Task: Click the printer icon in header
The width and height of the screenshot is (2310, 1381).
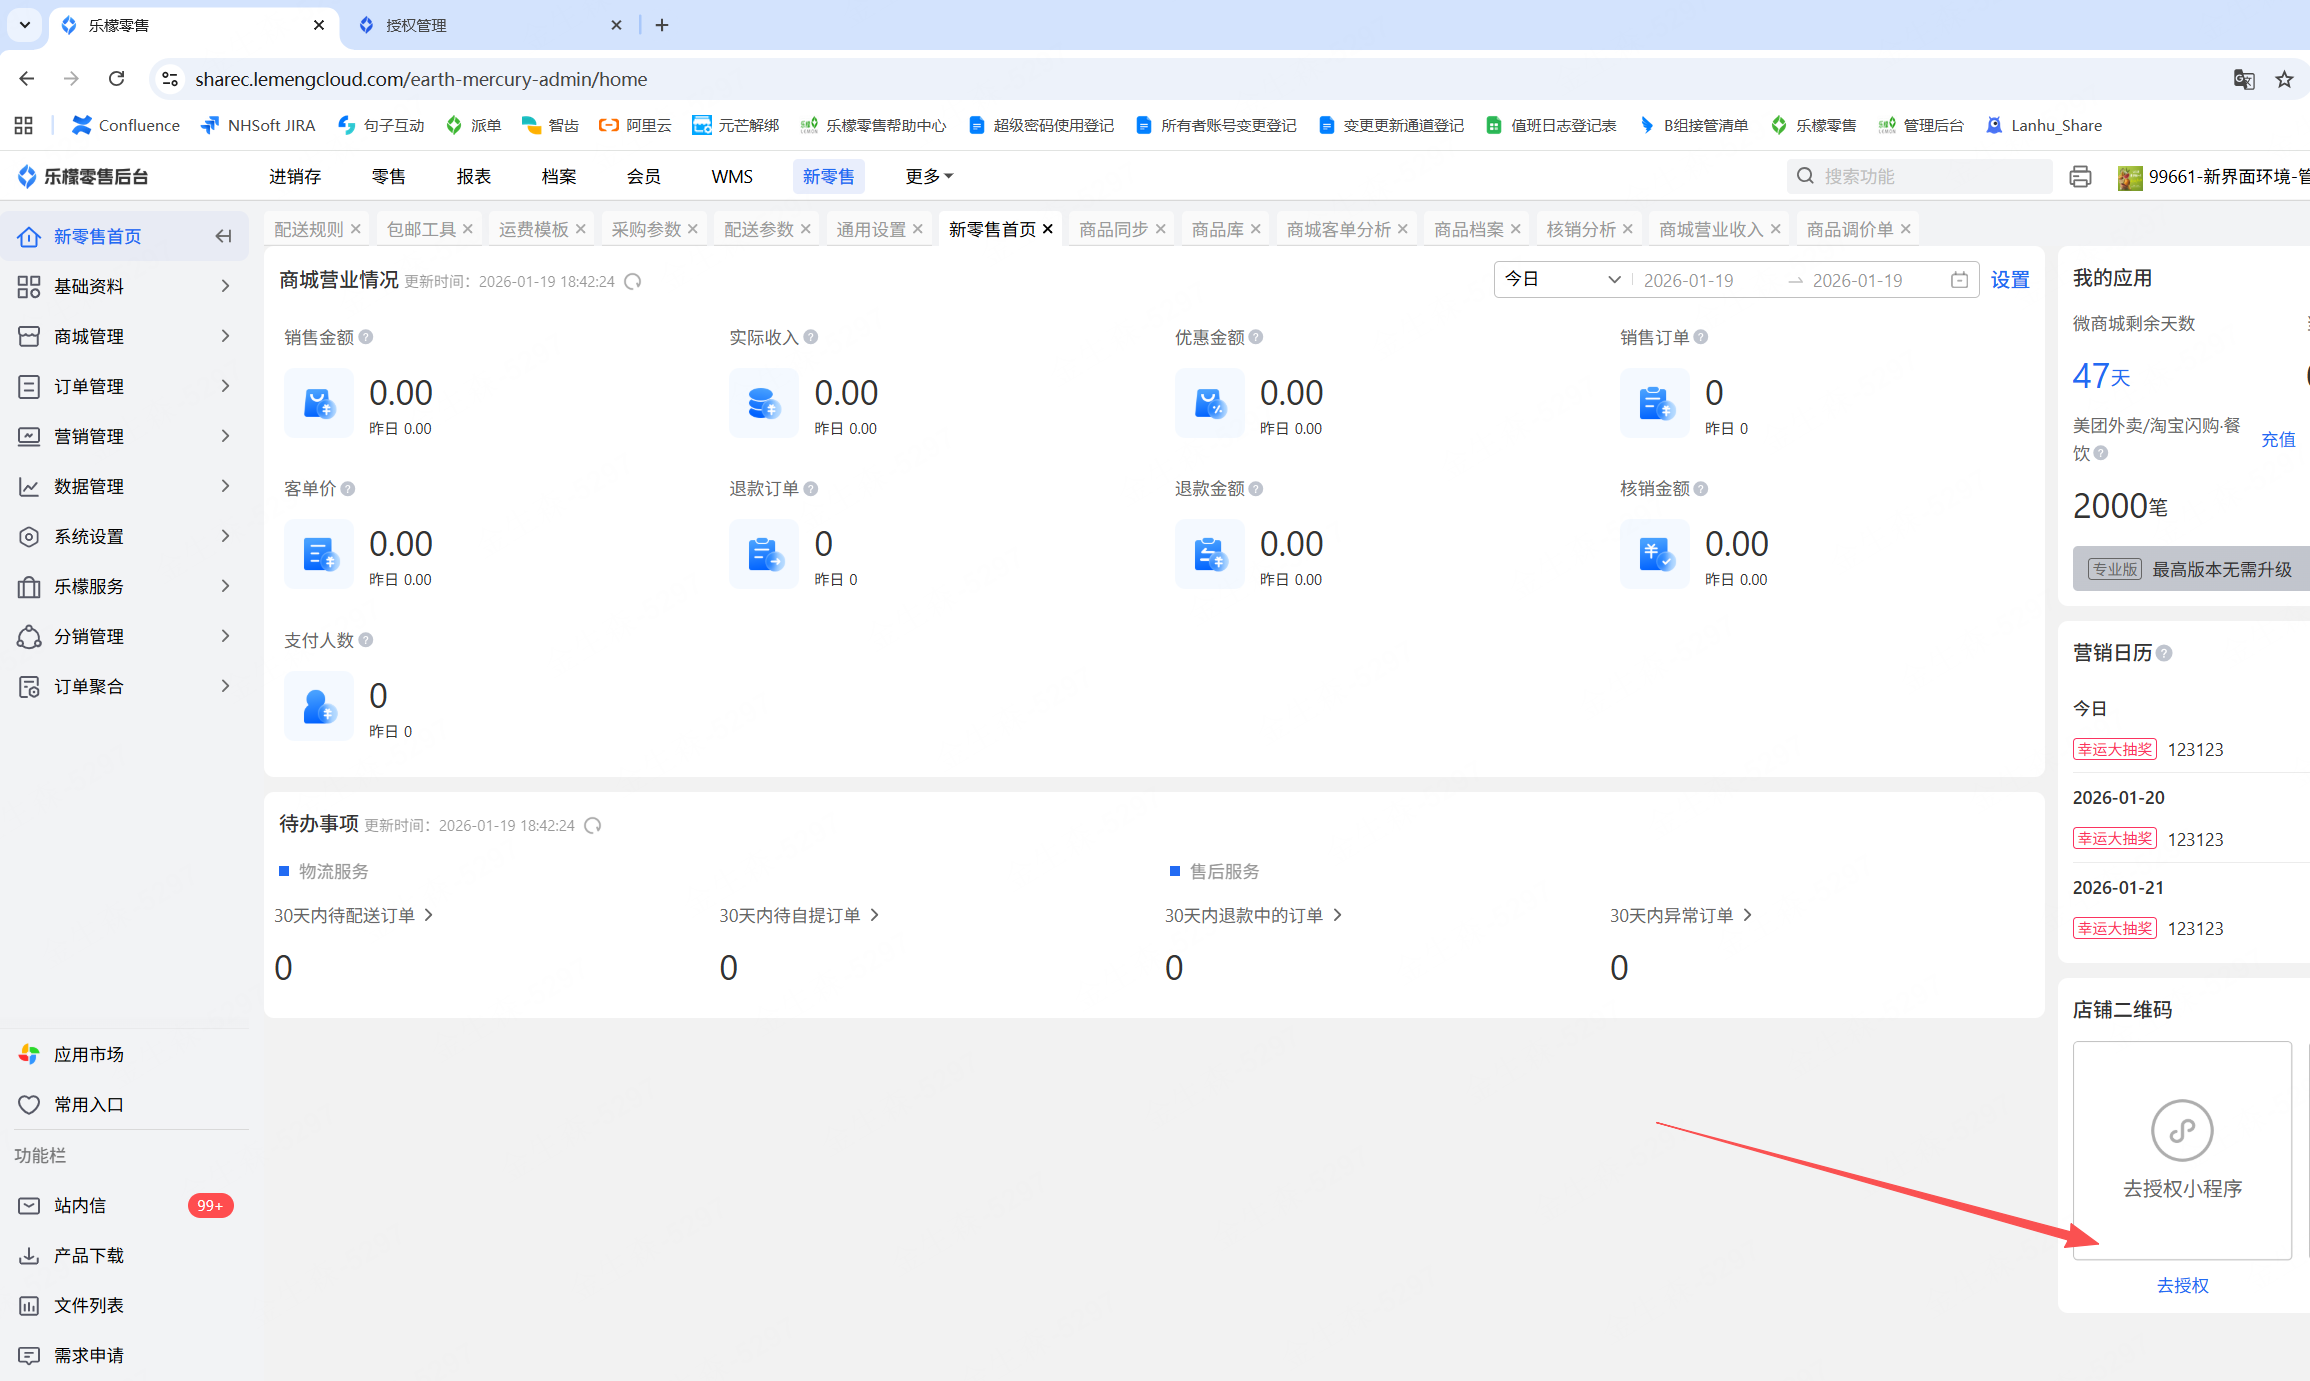Action: click(2080, 177)
